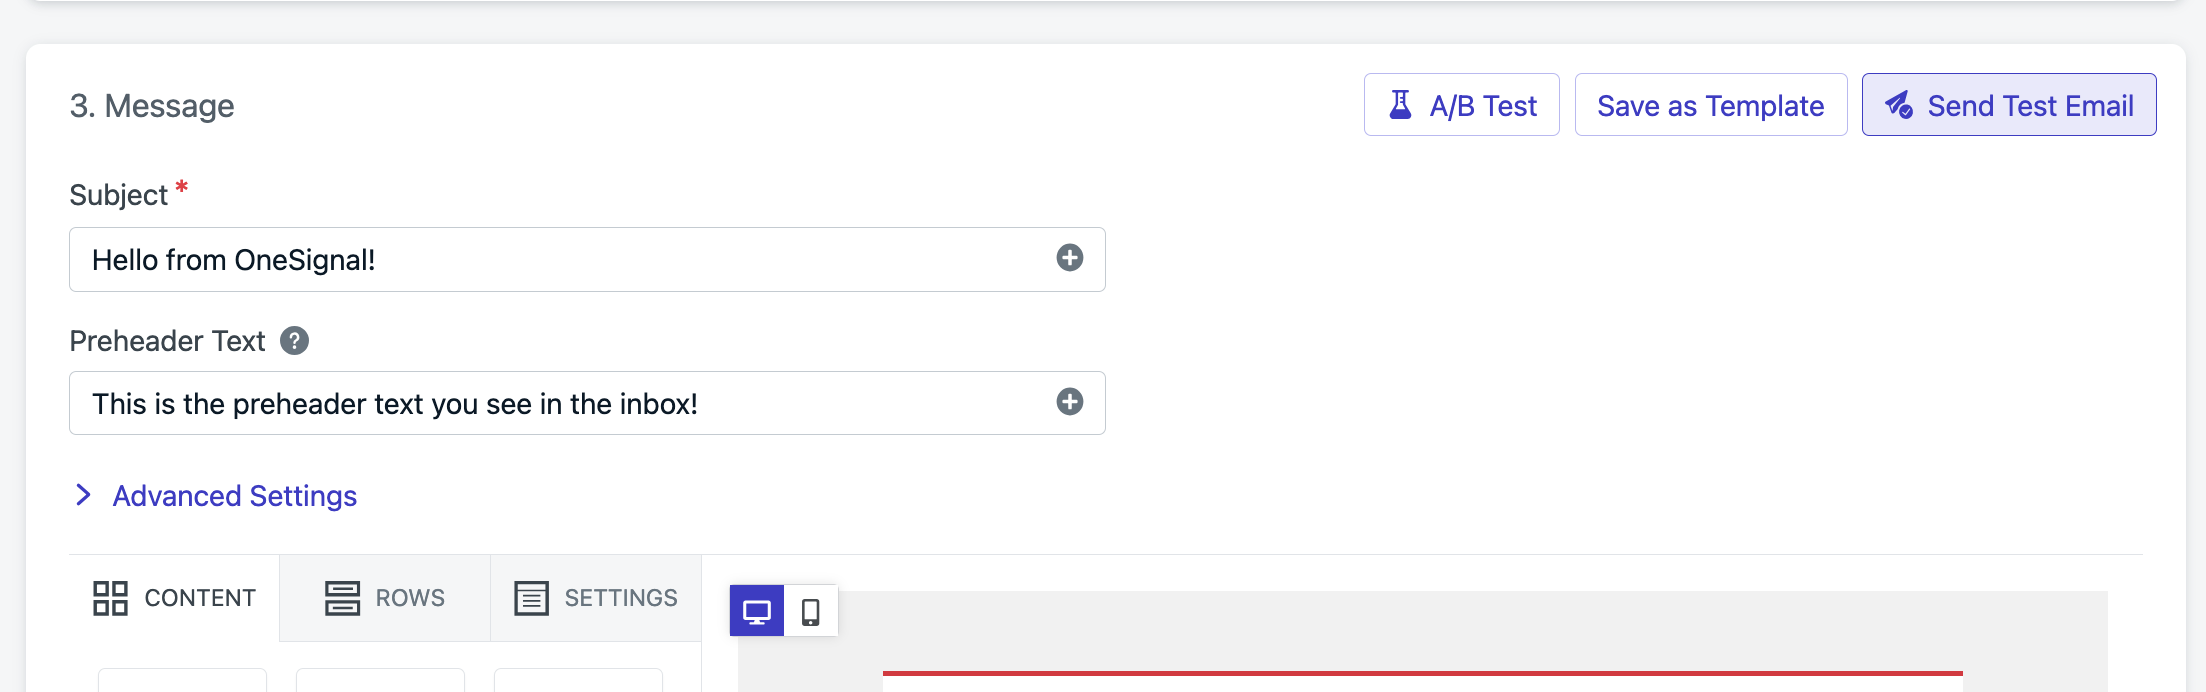The height and width of the screenshot is (692, 2206).
Task: Select the ROWS tab
Action: coord(385,598)
